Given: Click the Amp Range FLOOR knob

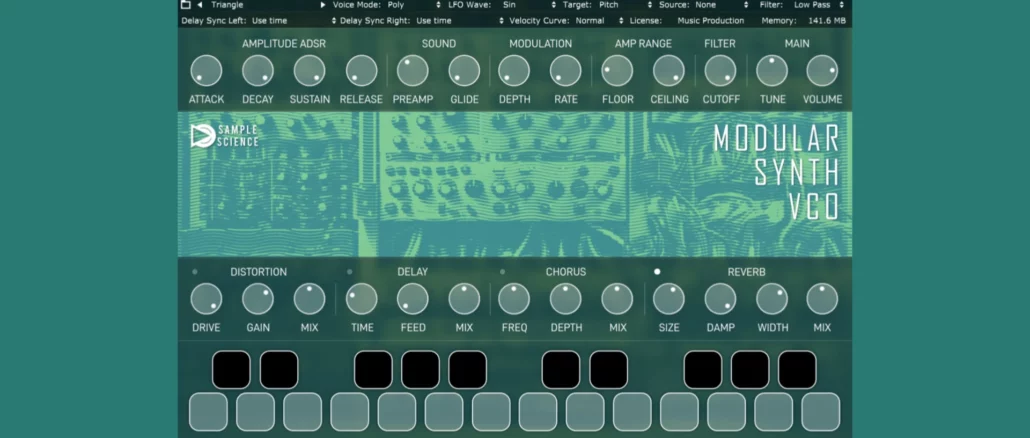Looking at the screenshot, I should pyautogui.click(x=617, y=71).
